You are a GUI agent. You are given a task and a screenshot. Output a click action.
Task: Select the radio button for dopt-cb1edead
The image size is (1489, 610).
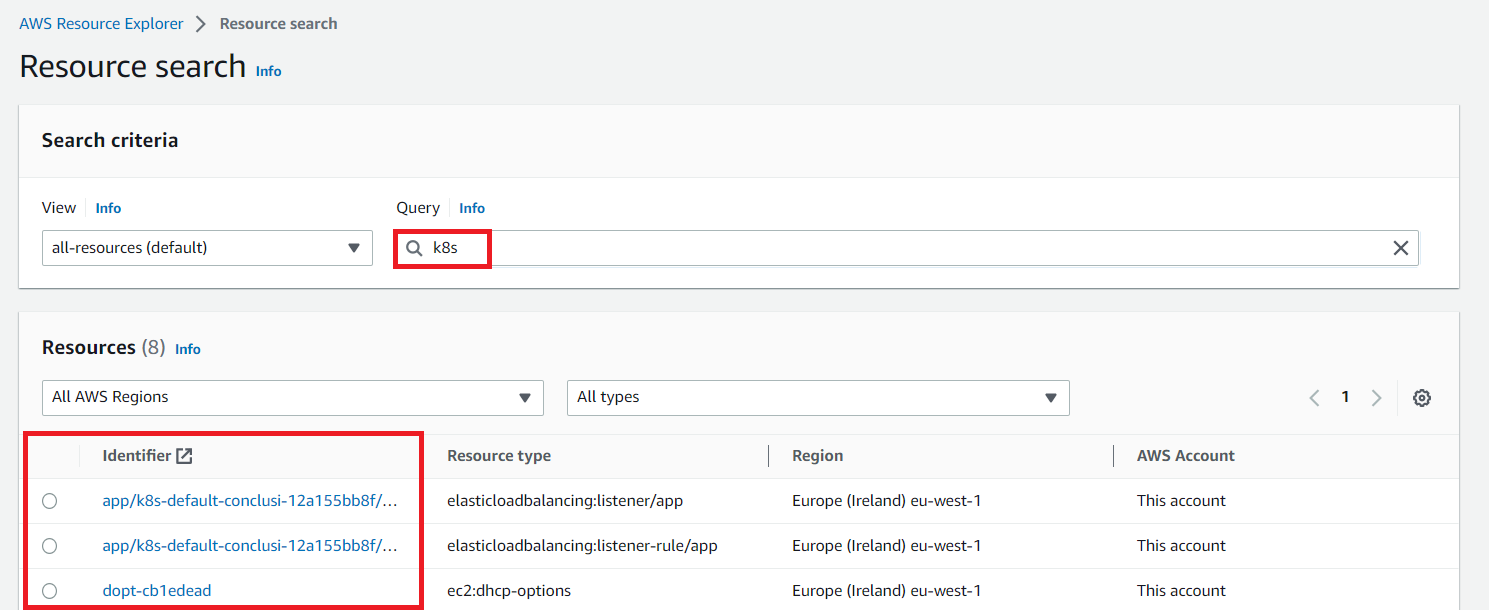50,590
